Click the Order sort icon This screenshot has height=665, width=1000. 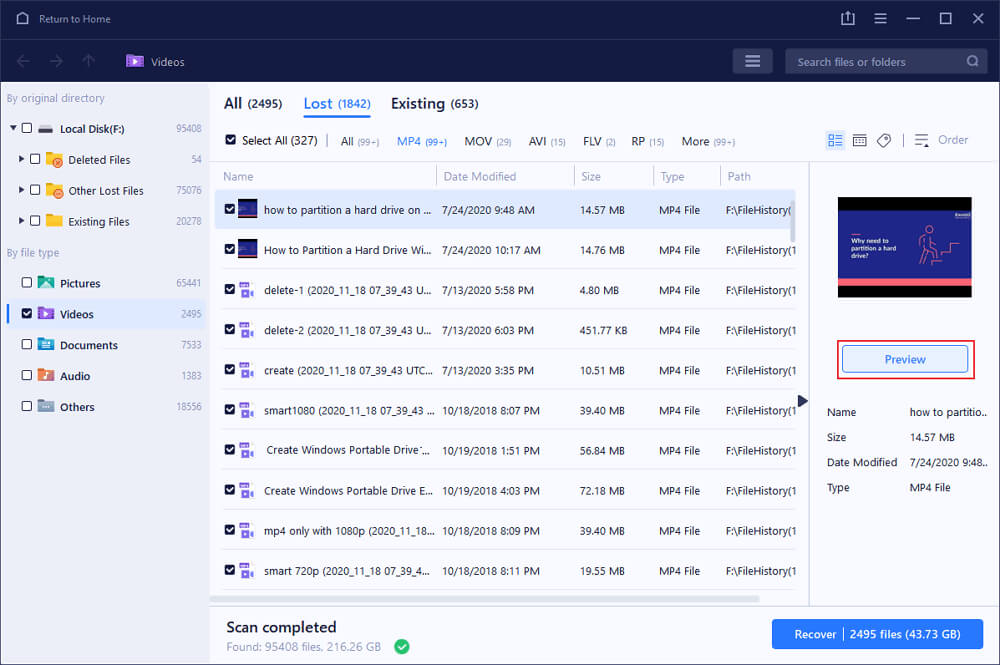coord(922,141)
